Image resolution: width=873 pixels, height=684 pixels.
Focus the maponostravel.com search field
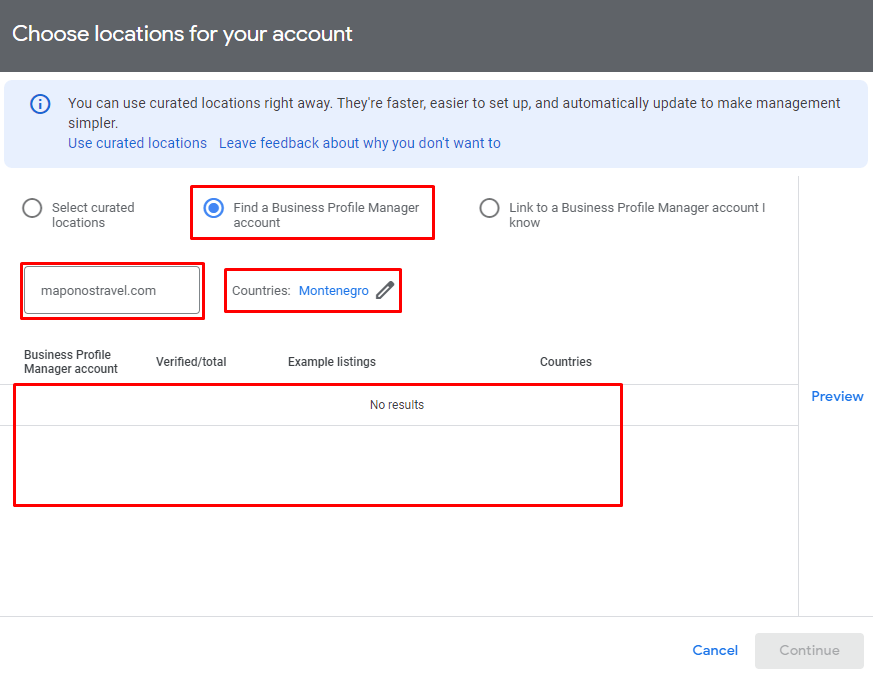tap(112, 290)
